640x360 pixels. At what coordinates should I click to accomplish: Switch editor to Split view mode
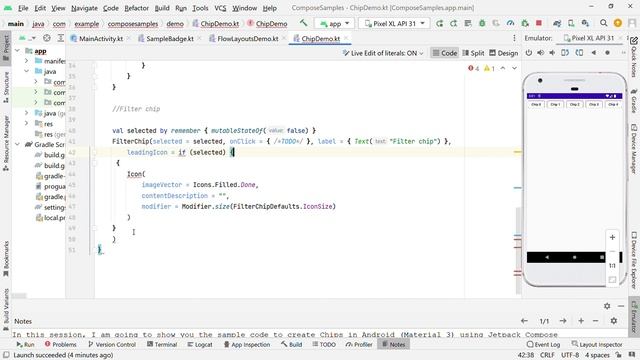pyautogui.click(x=473, y=53)
